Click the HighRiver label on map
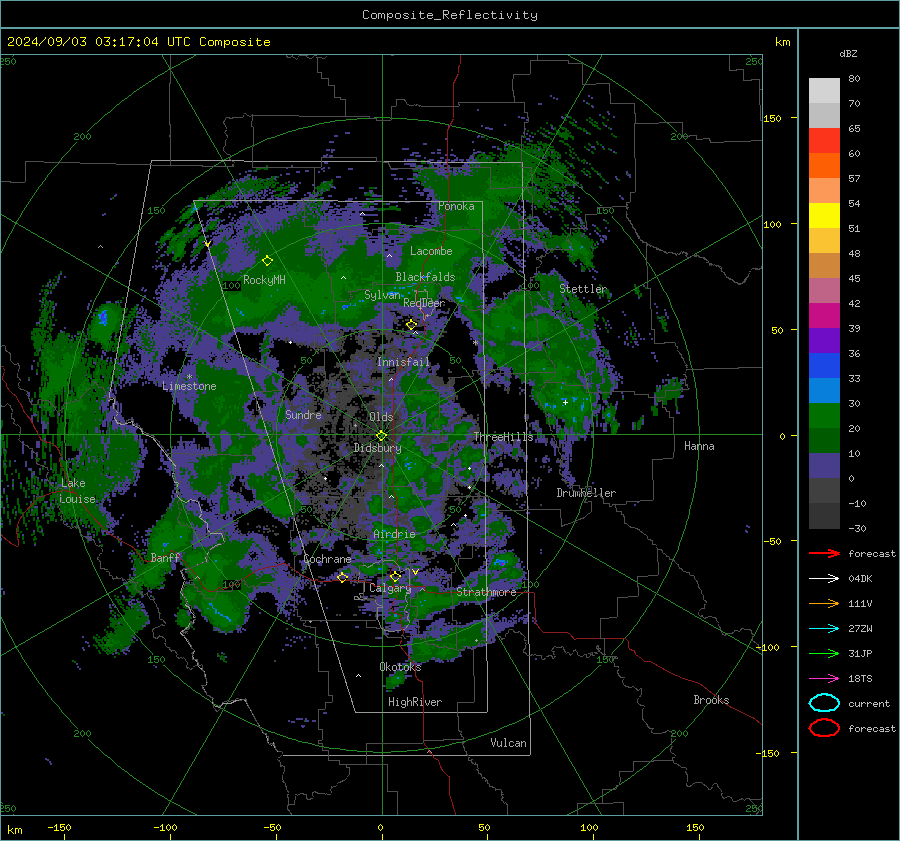The width and height of the screenshot is (900, 841). click(x=415, y=702)
